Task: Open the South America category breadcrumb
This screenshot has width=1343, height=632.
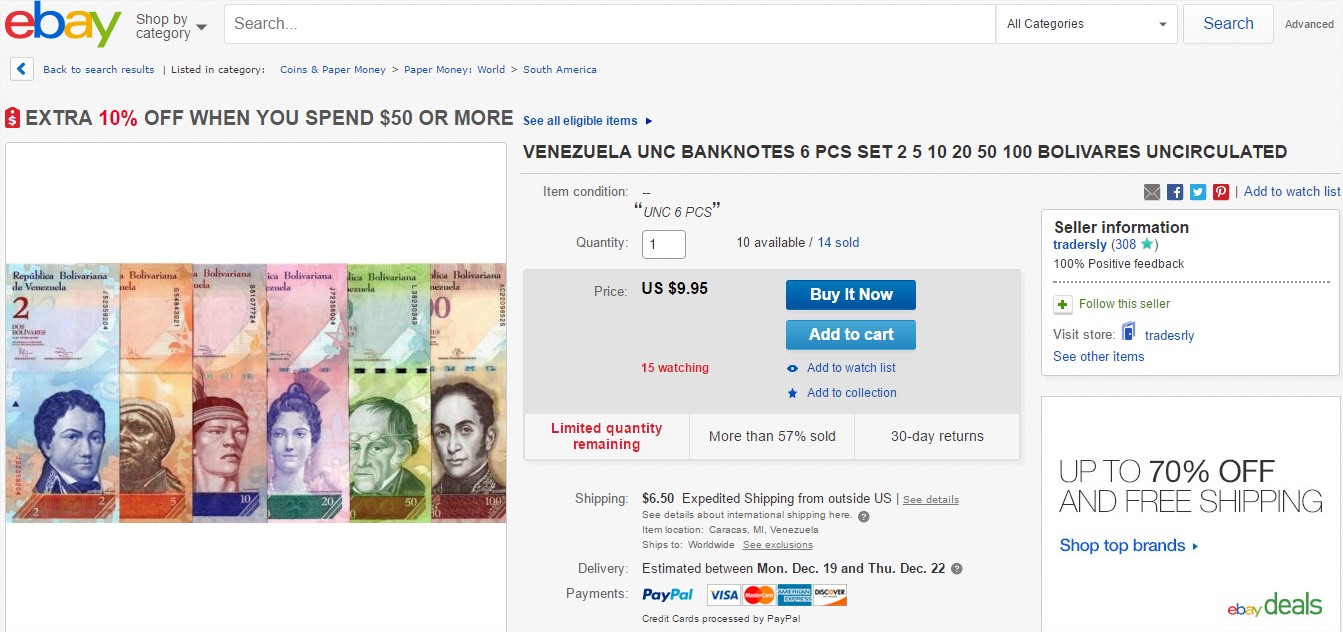Action: click(x=560, y=70)
